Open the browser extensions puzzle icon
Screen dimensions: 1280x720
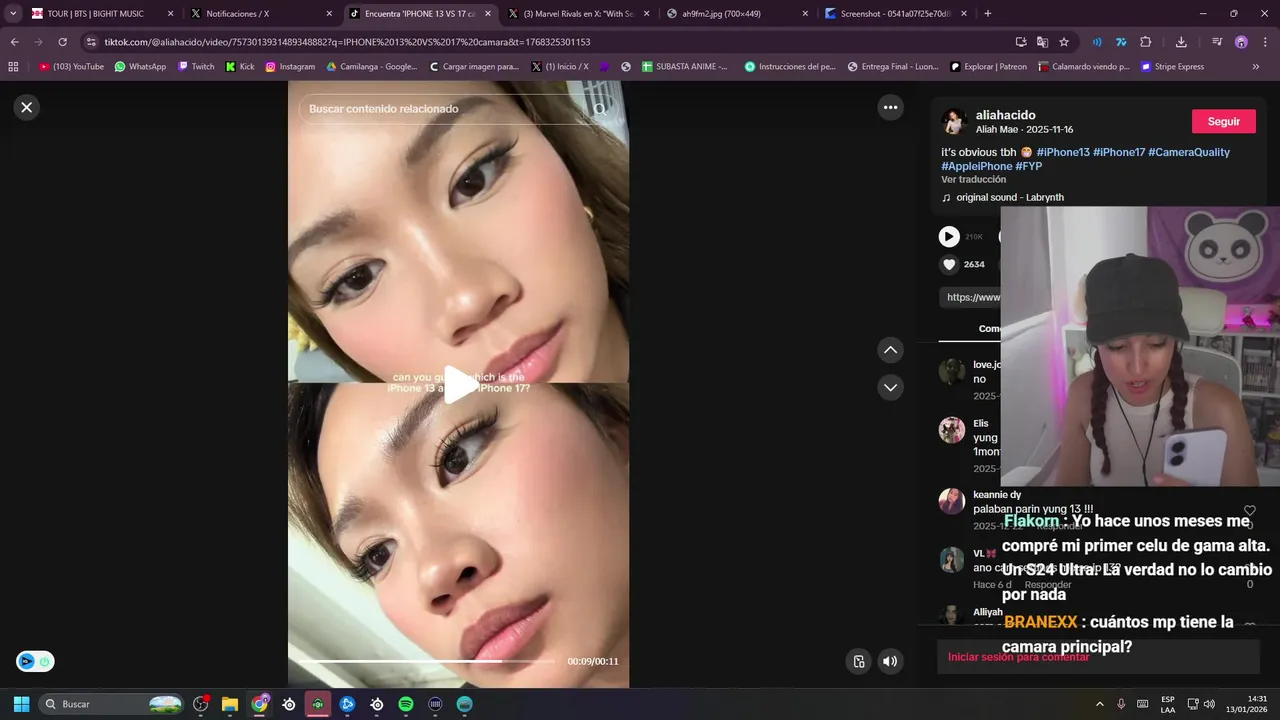pos(1146,42)
